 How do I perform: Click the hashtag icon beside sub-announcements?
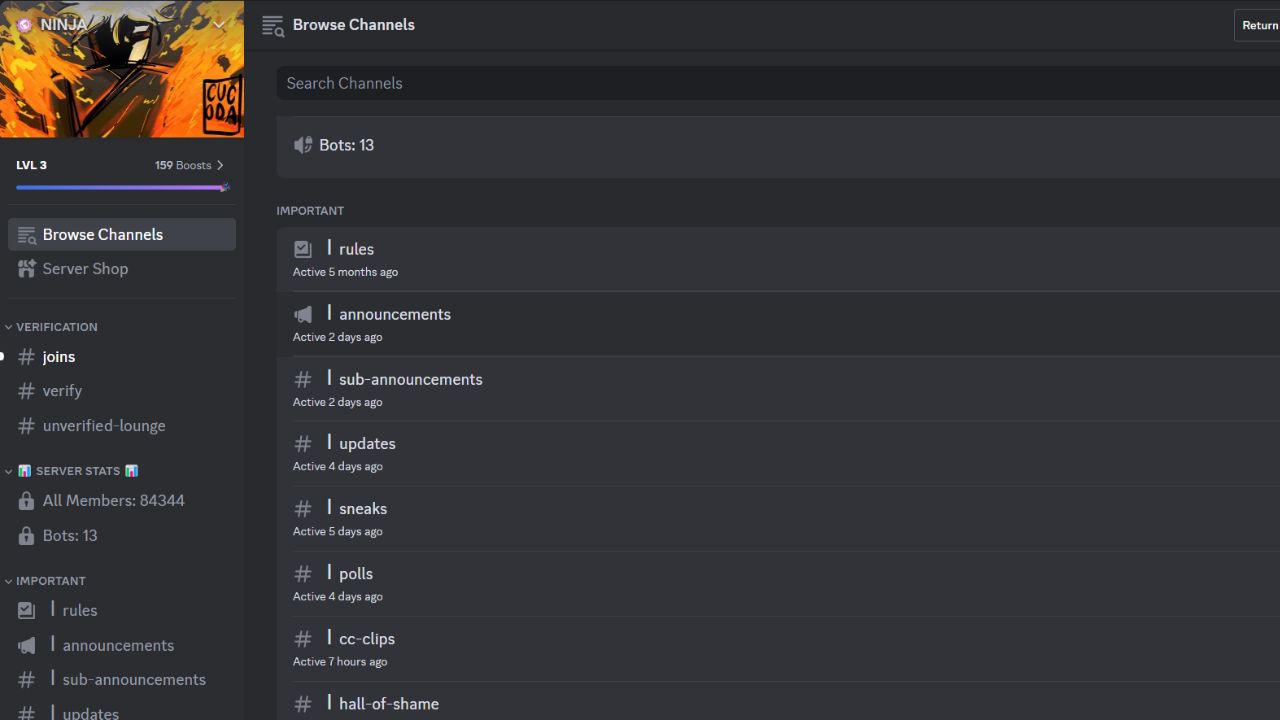click(303, 379)
